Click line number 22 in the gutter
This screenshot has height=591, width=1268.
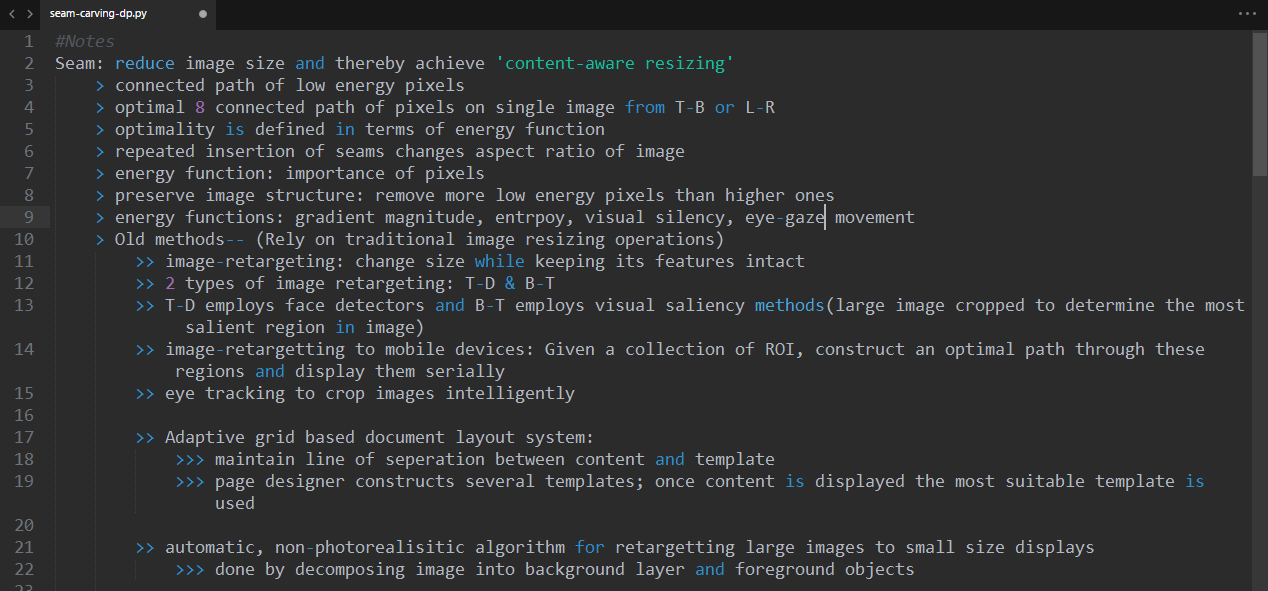(x=24, y=569)
